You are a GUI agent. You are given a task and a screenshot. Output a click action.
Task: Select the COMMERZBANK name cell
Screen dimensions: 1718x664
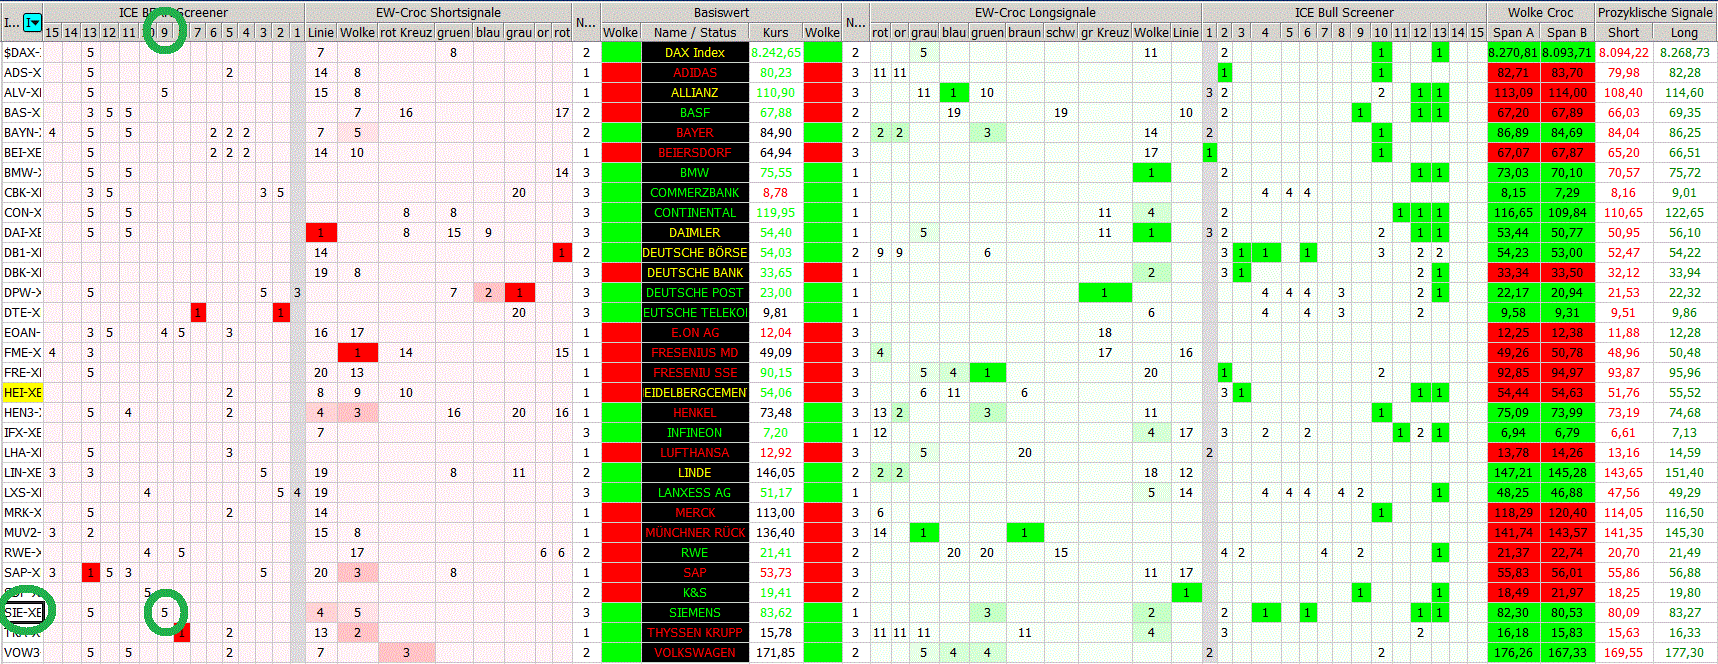click(695, 192)
